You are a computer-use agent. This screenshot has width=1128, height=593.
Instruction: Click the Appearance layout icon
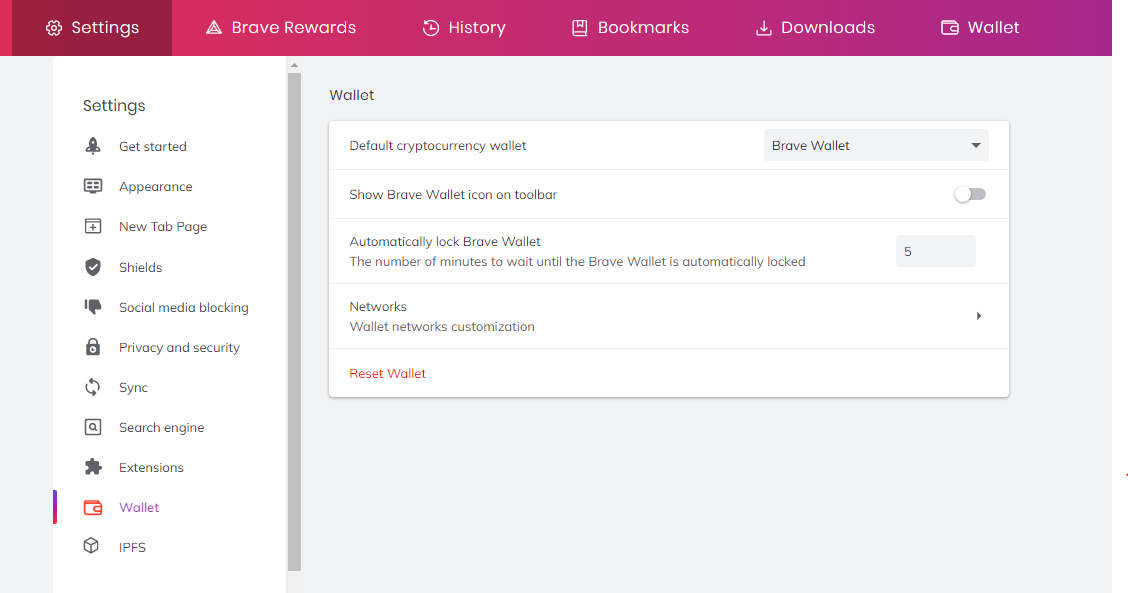tap(93, 186)
